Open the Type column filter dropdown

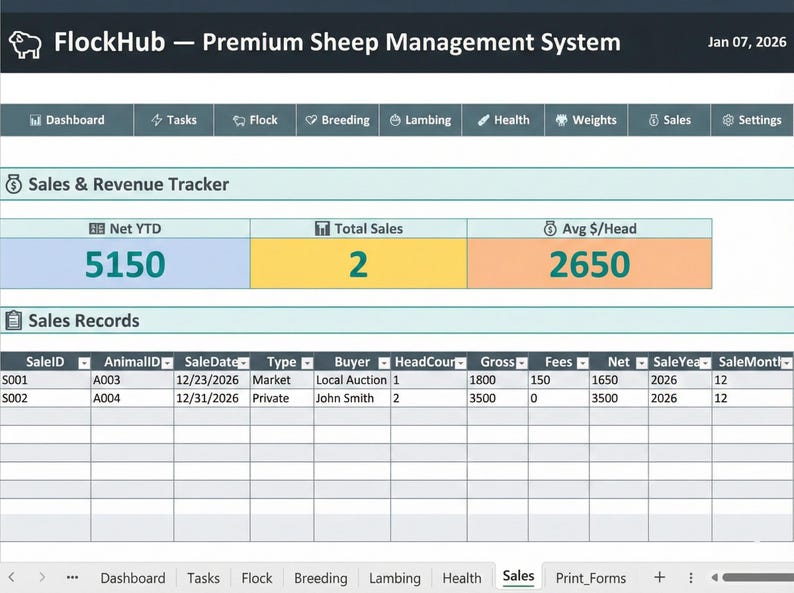click(307, 363)
